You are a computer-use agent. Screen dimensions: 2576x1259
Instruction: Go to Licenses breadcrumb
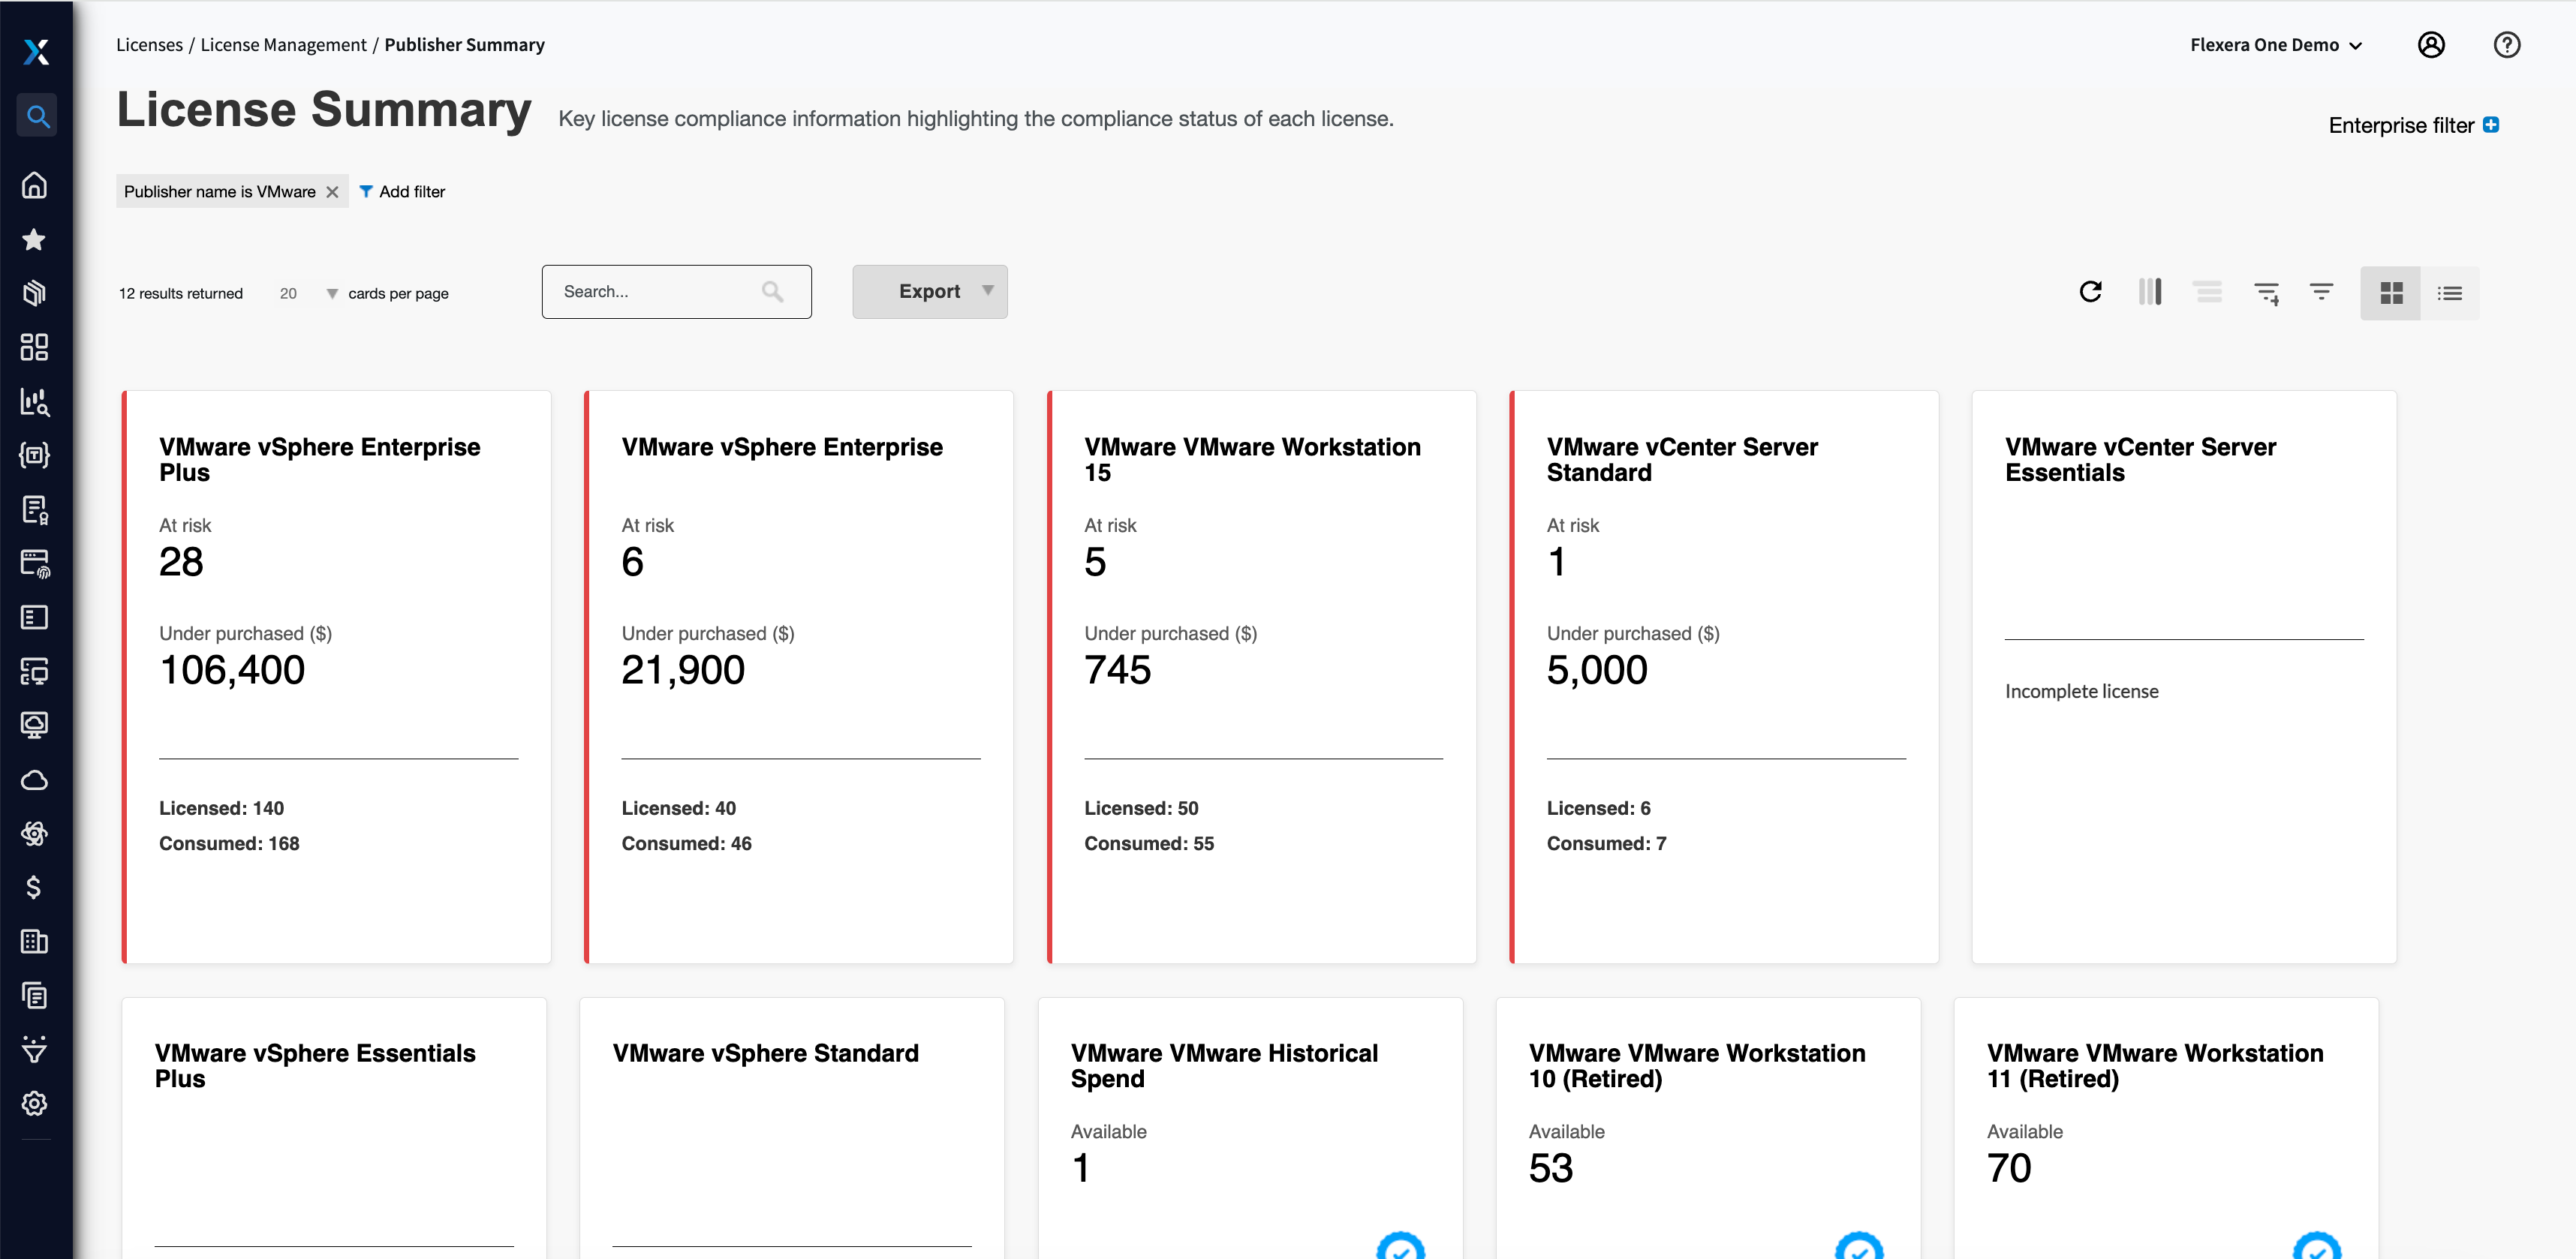pyautogui.click(x=149, y=45)
